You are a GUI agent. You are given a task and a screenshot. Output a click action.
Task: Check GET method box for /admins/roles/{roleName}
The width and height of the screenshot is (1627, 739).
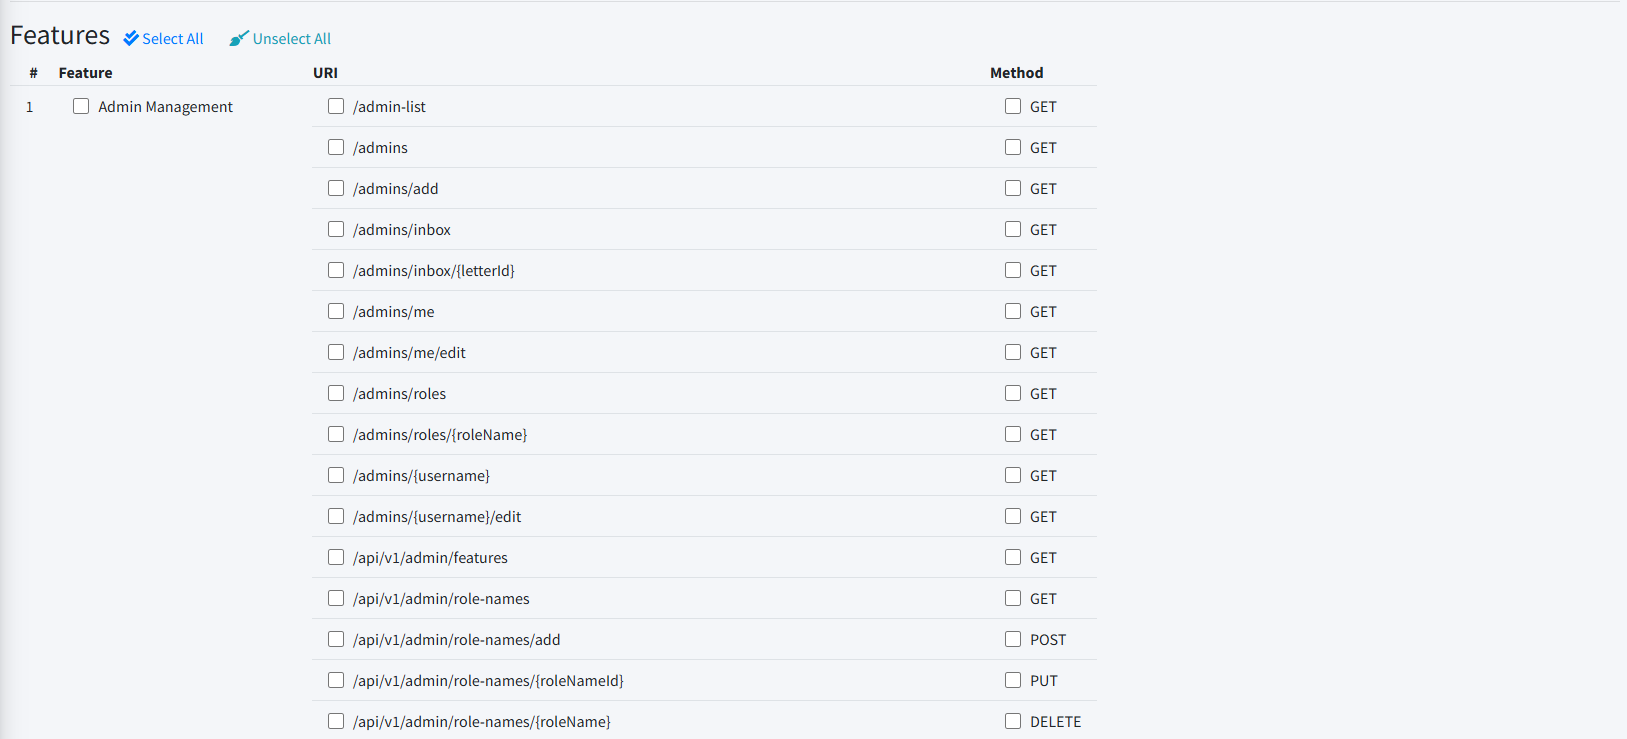pos(1013,434)
